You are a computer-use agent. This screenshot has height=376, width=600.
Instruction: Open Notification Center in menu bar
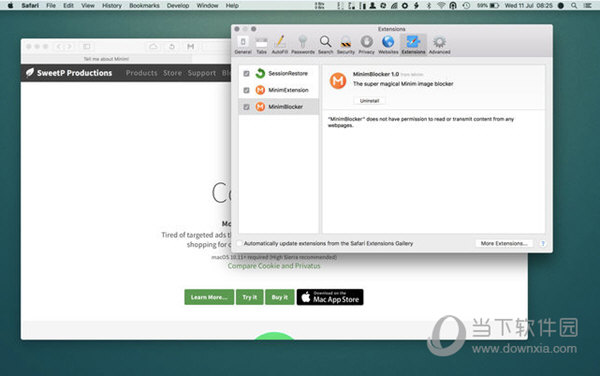tap(588, 5)
